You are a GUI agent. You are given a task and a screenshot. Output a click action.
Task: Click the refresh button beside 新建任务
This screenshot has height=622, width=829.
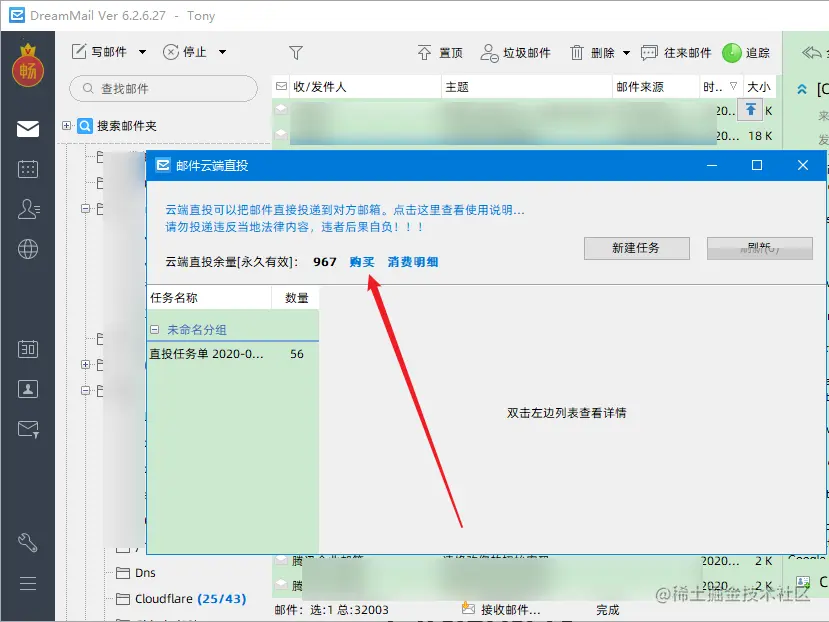(760, 248)
